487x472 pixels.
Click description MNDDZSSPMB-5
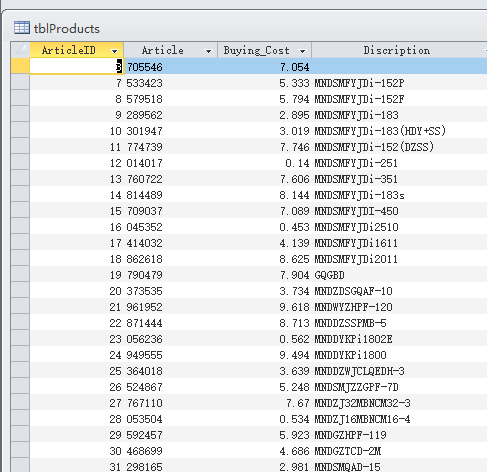pyautogui.click(x=350, y=323)
